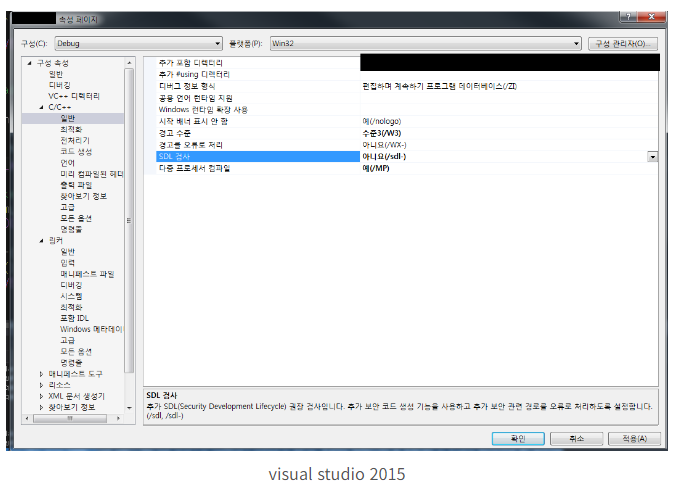Select 일반 under 링커

pyautogui.click(x=68, y=252)
